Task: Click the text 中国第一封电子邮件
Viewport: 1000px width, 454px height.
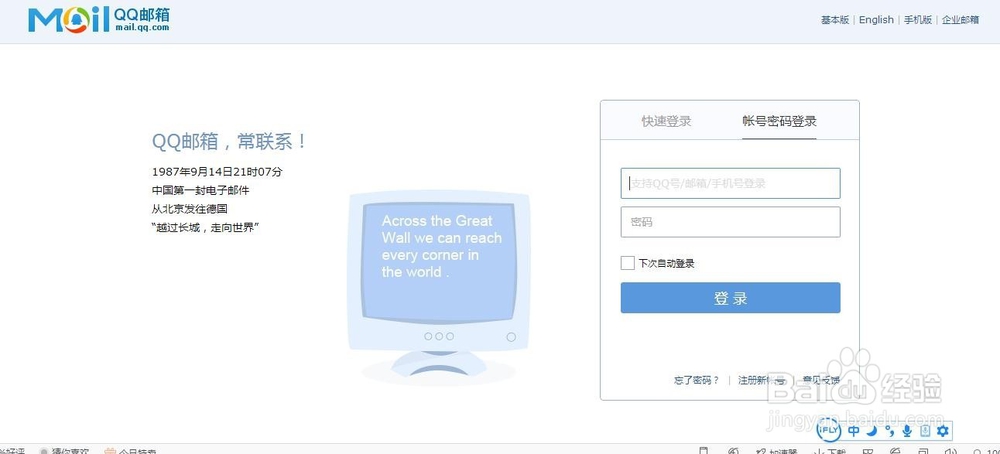Action: click(200, 190)
